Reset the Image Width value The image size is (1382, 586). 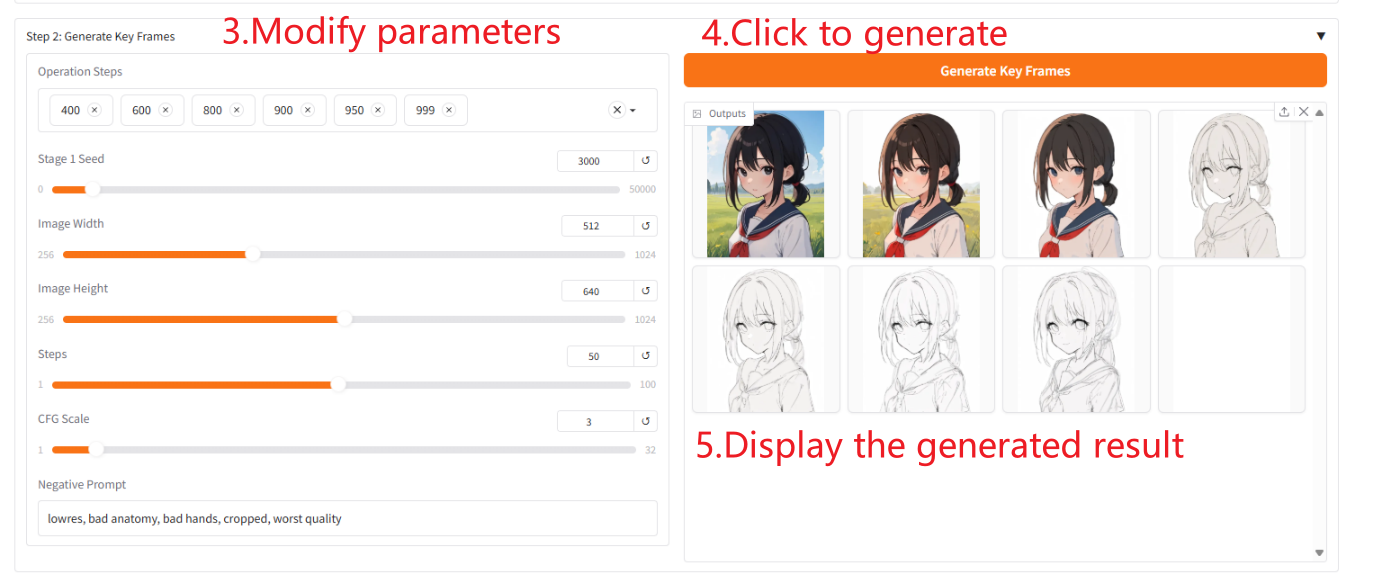[646, 226]
